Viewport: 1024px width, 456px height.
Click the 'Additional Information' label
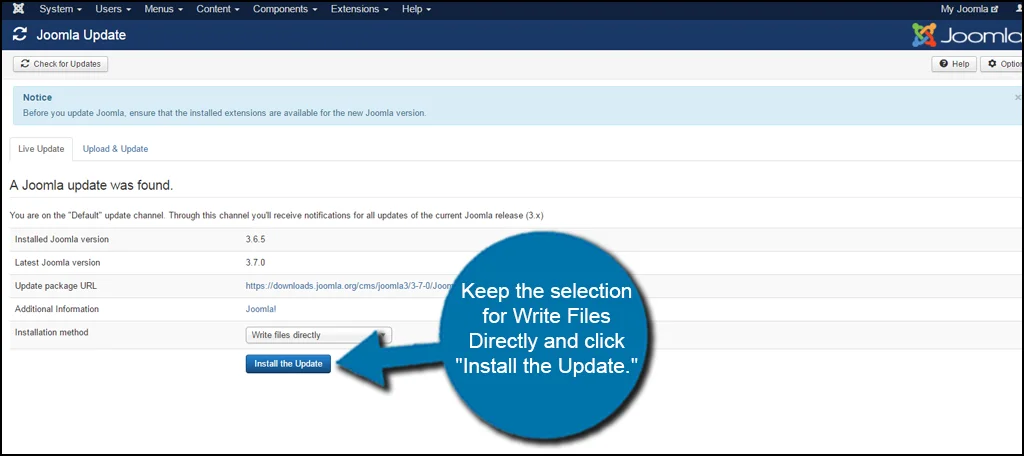click(57, 309)
